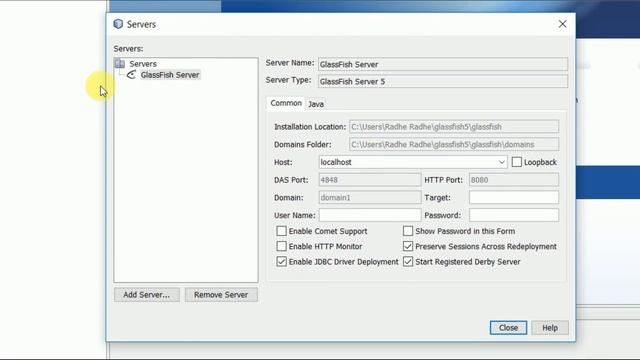The image size is (640, 360).
Task: Click the Server Type field
Action: click(443, 81)
